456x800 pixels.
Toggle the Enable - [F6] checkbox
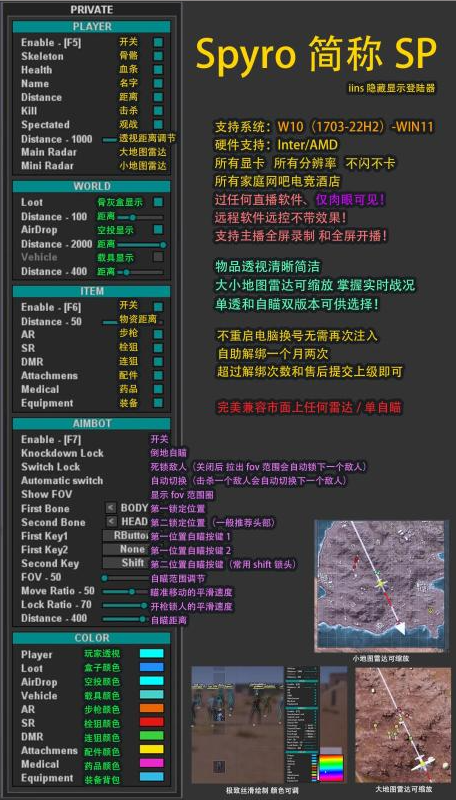(158, 307)
